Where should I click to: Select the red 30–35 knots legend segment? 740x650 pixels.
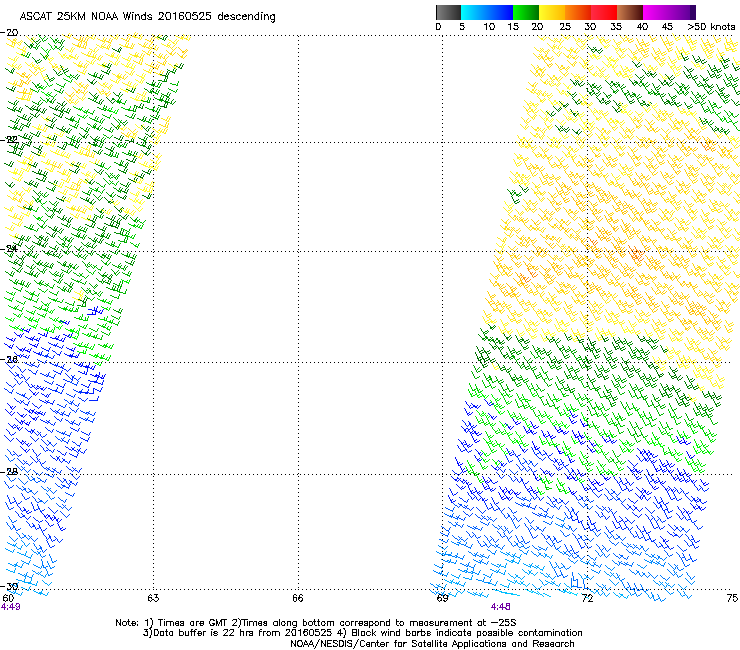point(604,12)
